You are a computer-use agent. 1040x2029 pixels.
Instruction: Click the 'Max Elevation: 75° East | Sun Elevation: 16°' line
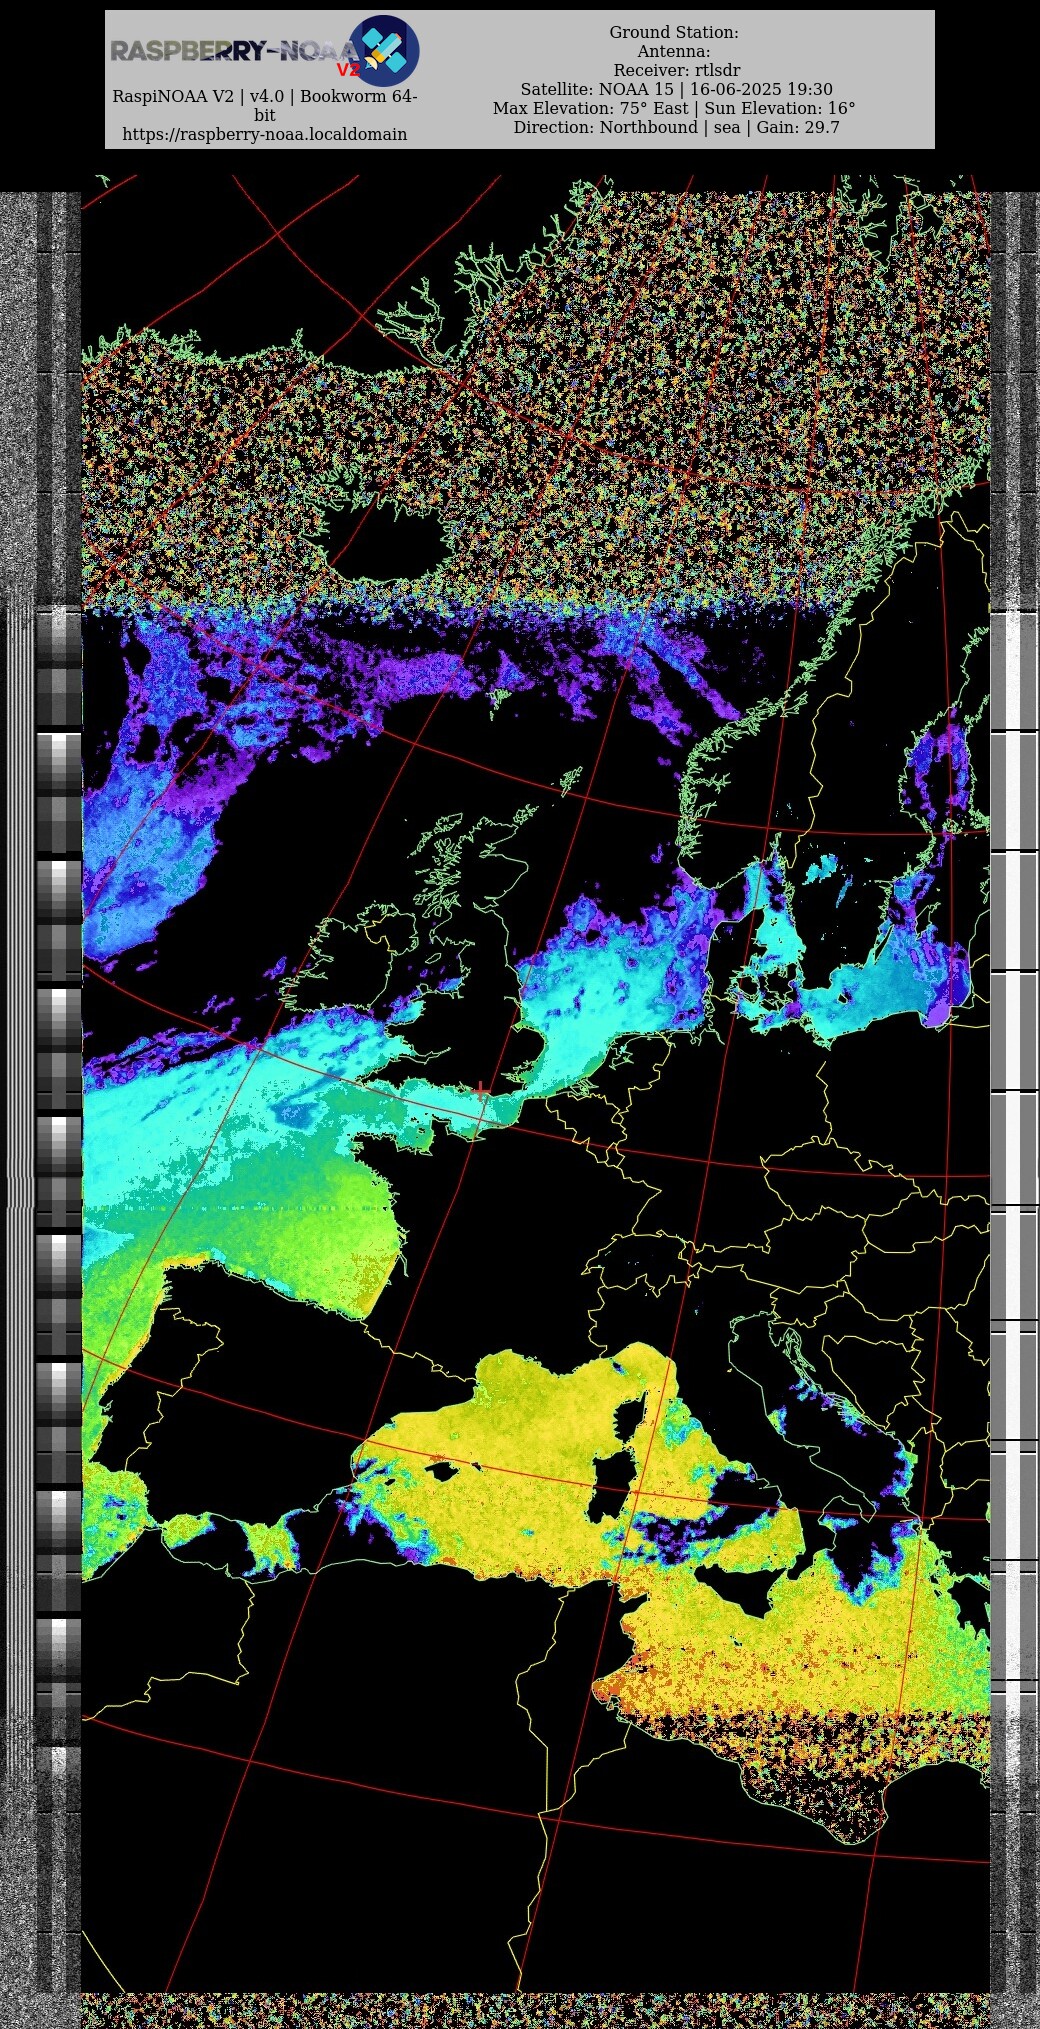[674, 108]
